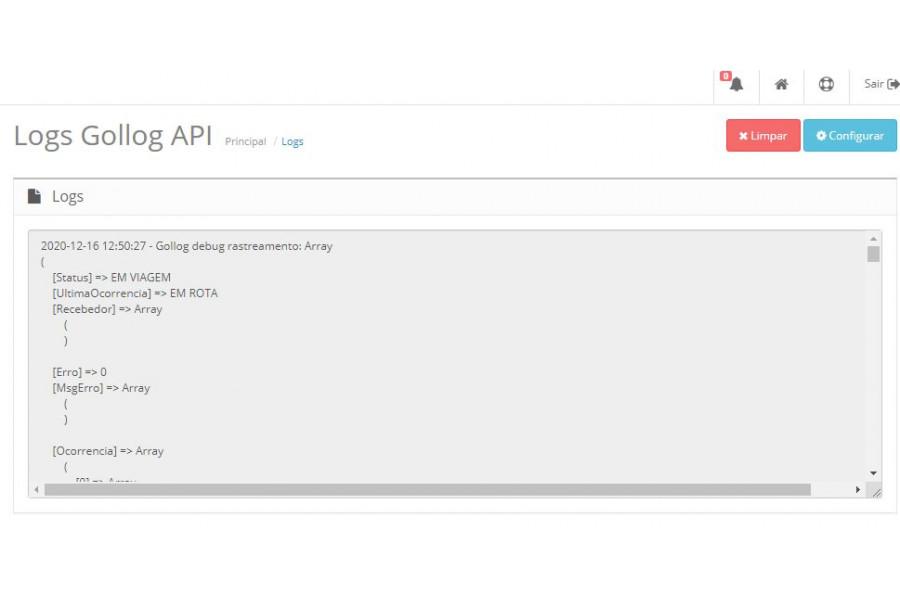
Task: Click the '[Ocorrencia] => Array' line
Action: click(108, 451)
